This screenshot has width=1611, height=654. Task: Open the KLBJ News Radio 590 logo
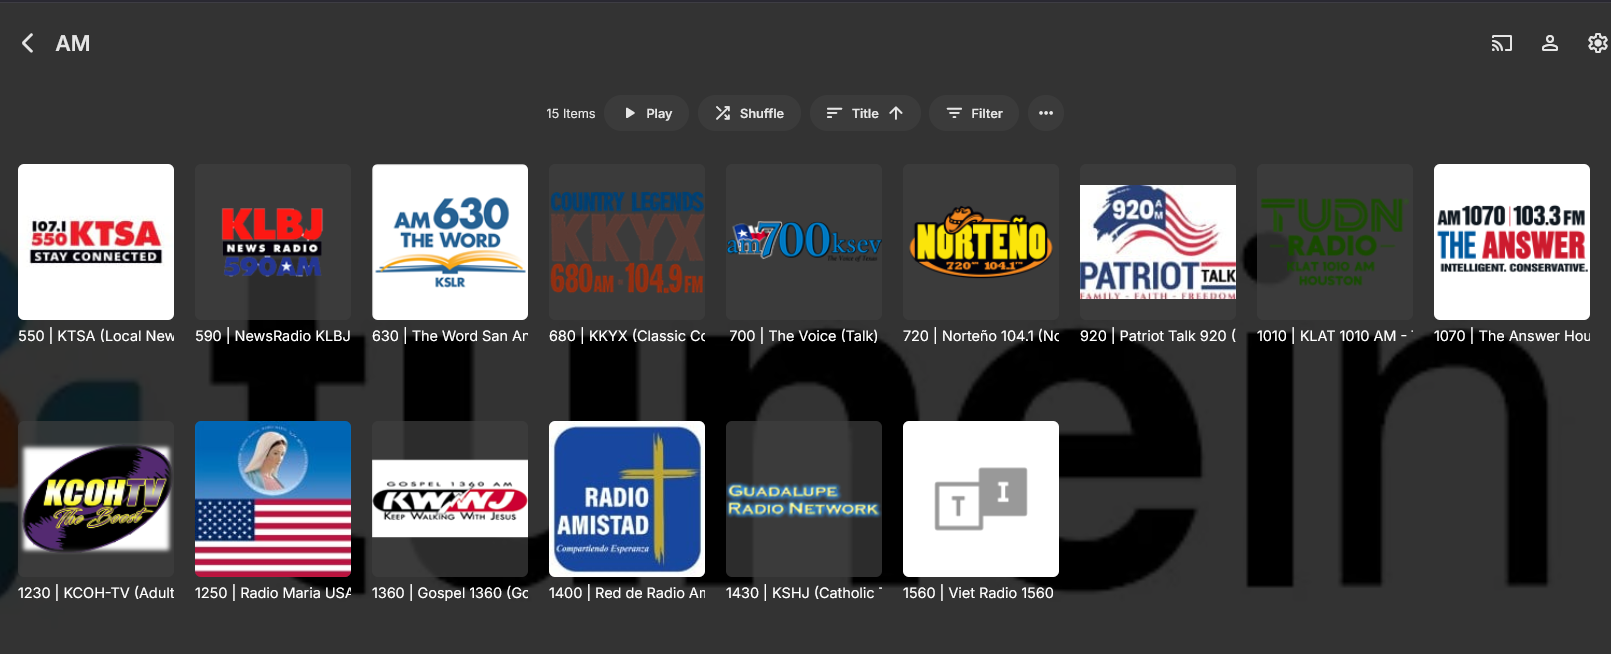pyautogui.click(x=273, y=242)
